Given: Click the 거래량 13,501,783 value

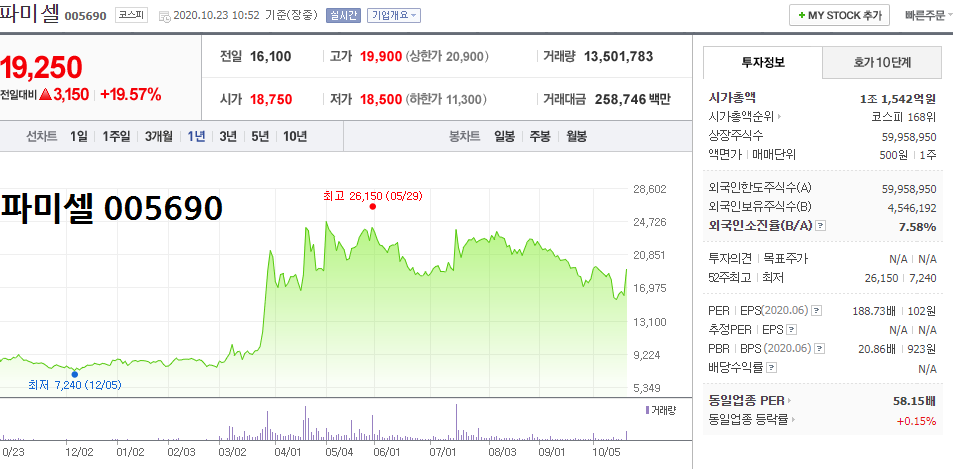Looking at the screenshot, I should tap(618, 57).
